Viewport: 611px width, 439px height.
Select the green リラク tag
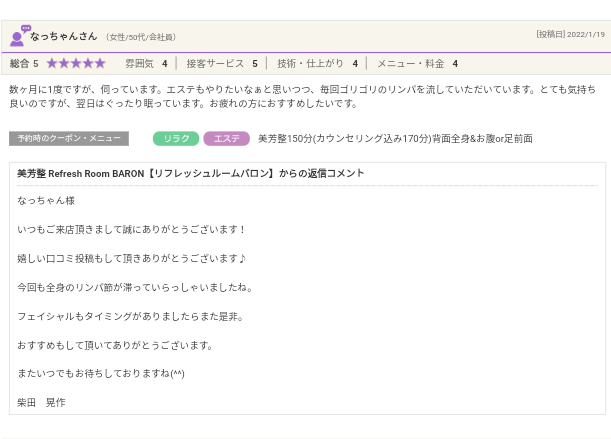coord(176,139)
